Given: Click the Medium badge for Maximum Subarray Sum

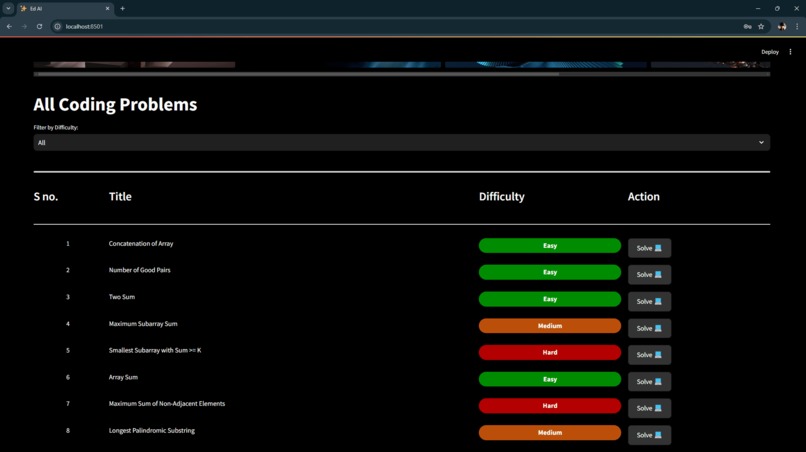Looking at the screenshot, I should pos(549,326).
